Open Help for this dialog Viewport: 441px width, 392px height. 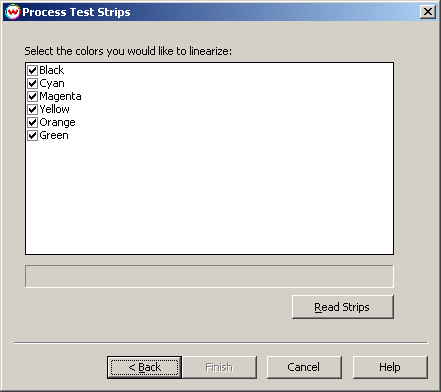pyautogui.click(x=390, y=367)
